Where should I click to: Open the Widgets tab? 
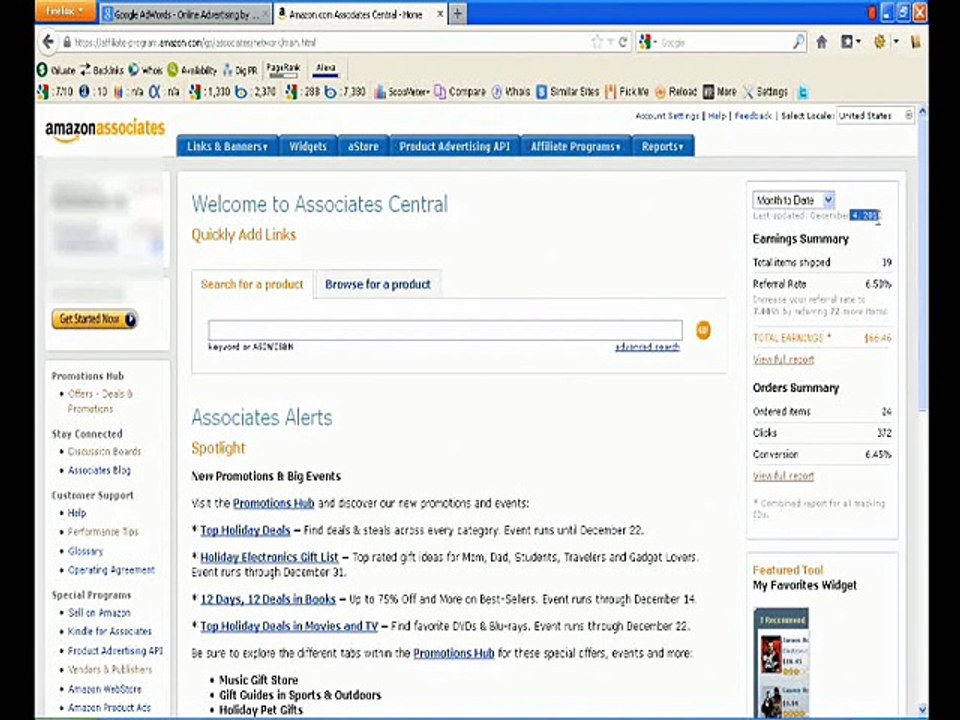[307, 146]
